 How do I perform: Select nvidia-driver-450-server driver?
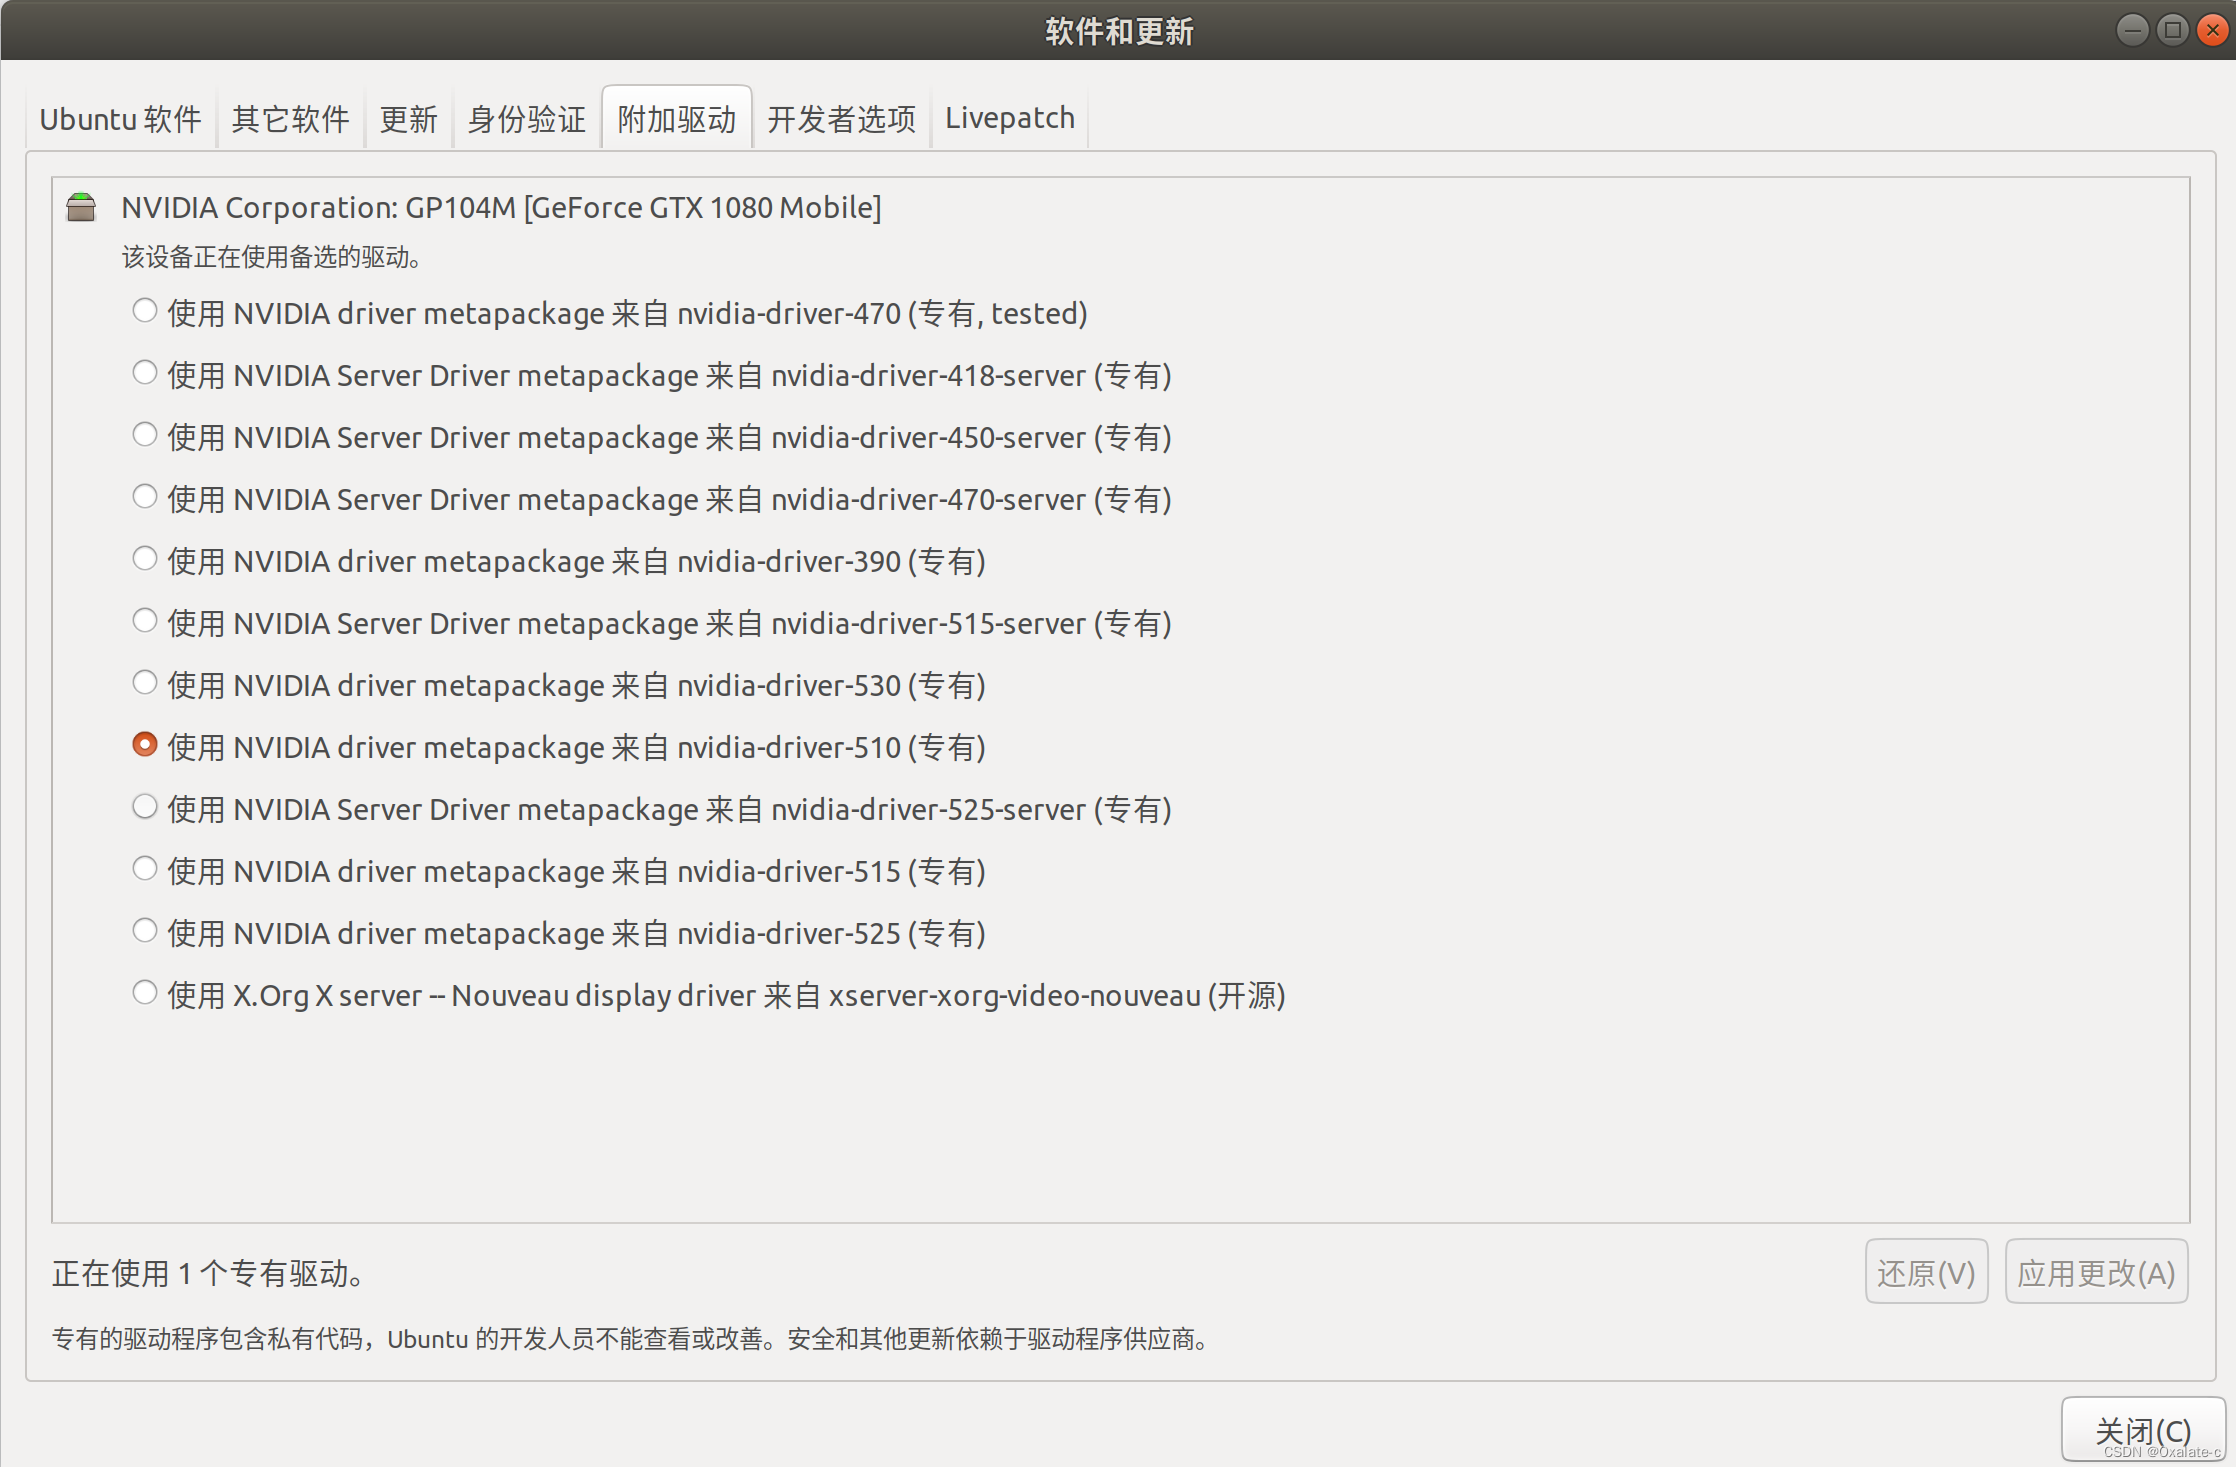pos(145,434)
